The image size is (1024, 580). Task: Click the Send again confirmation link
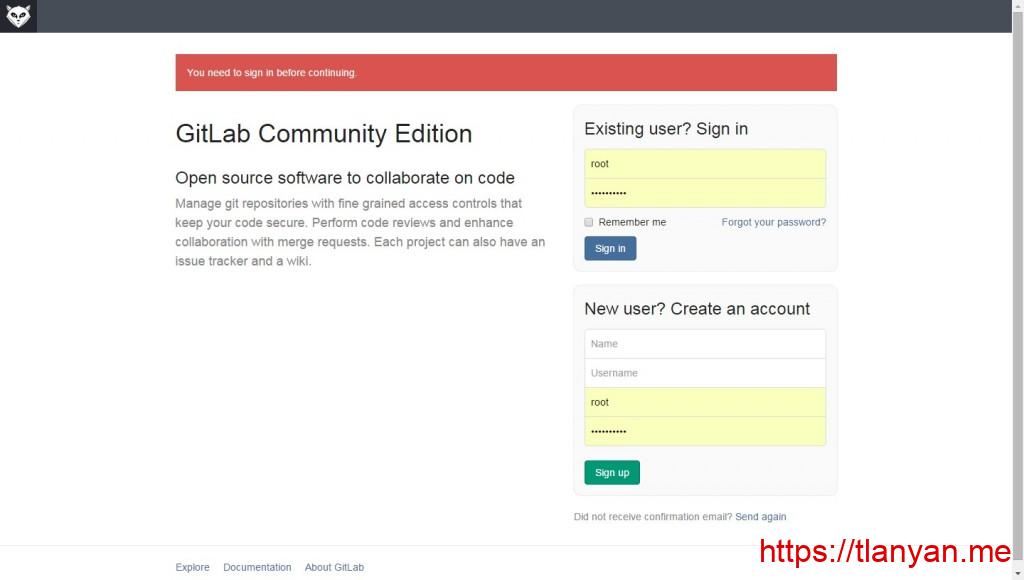761,516
